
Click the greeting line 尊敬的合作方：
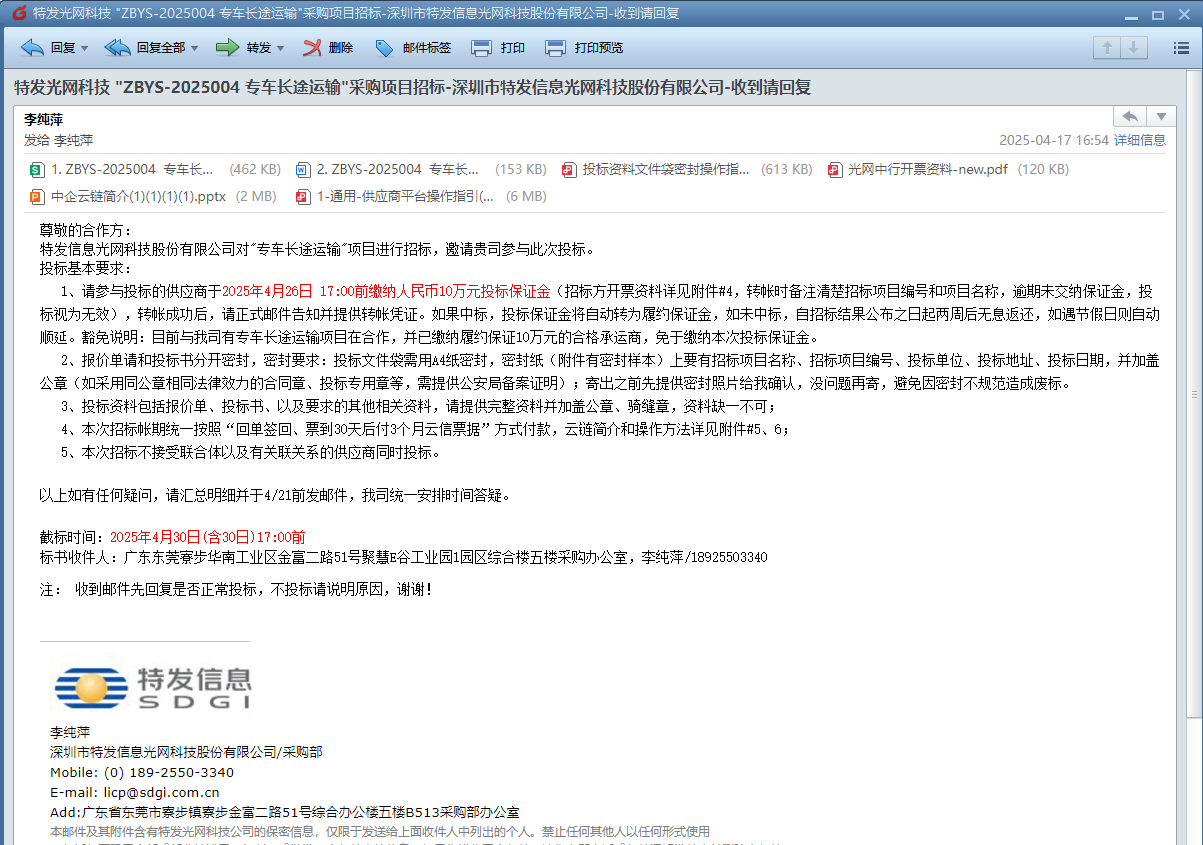point(86,230)
